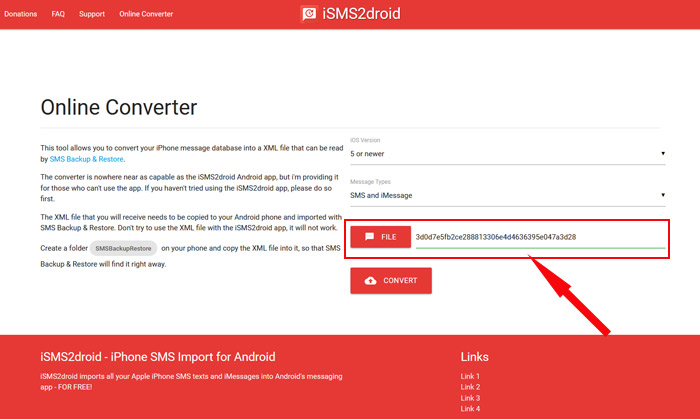Expand the Message Types dropdown
Viewport: 700px width, 419px height.
tap(508, 195)
